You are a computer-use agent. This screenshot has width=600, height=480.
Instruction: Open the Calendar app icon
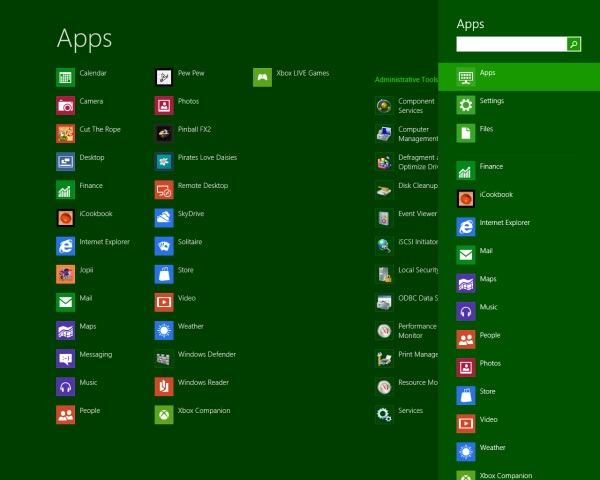pos(65,77)
